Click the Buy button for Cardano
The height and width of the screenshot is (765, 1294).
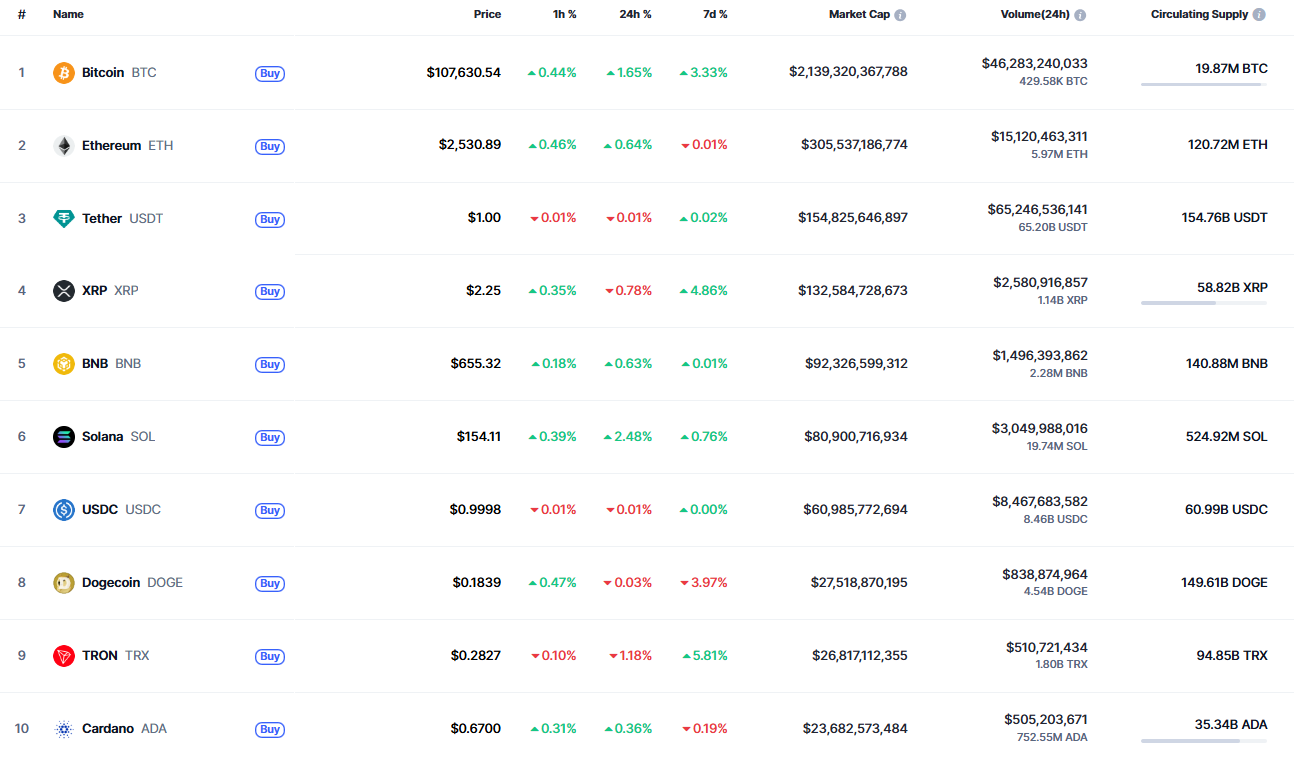270,730
